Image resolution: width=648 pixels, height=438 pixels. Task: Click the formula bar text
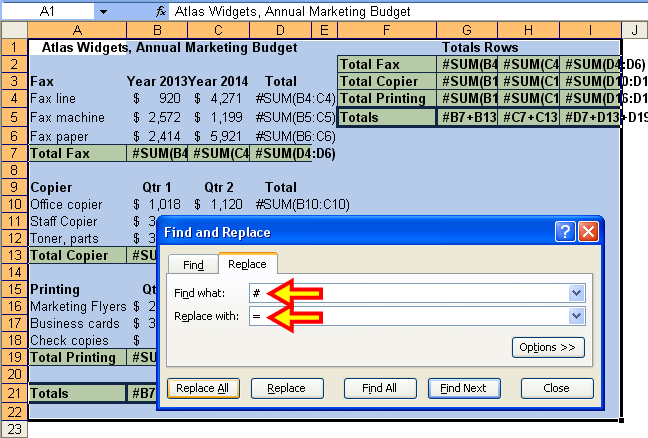click(x=292, y=12)
